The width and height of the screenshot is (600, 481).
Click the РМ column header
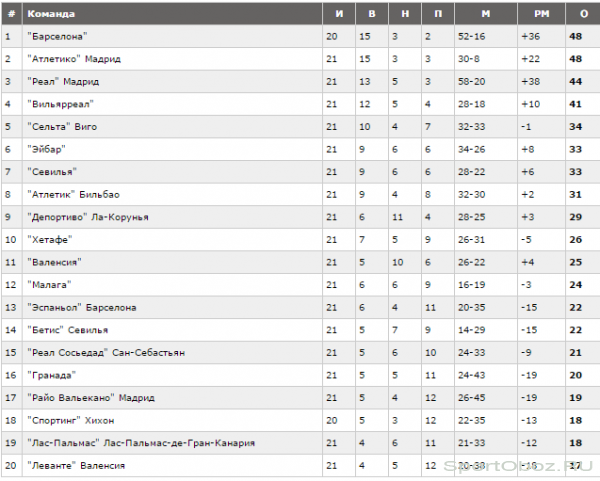(x=541, y=14)
